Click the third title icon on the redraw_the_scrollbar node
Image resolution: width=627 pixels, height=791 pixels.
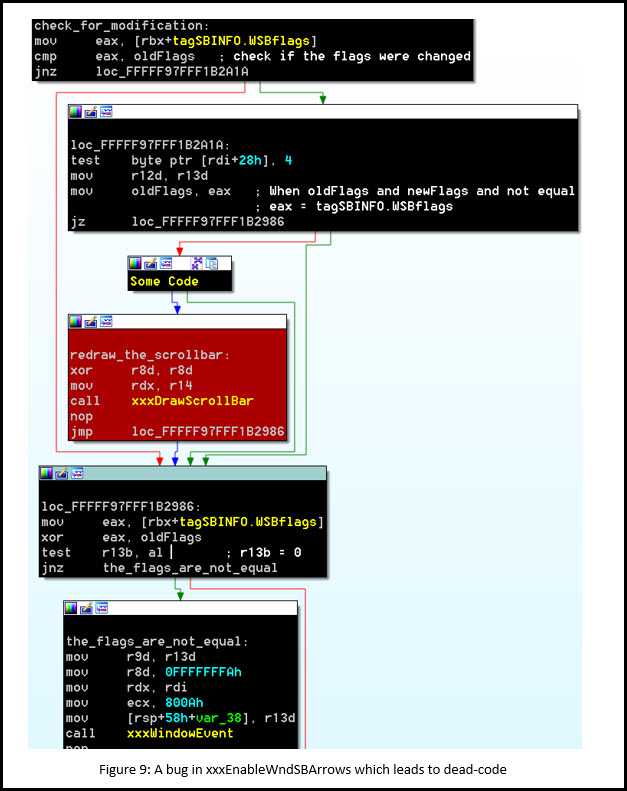(105, 321)
